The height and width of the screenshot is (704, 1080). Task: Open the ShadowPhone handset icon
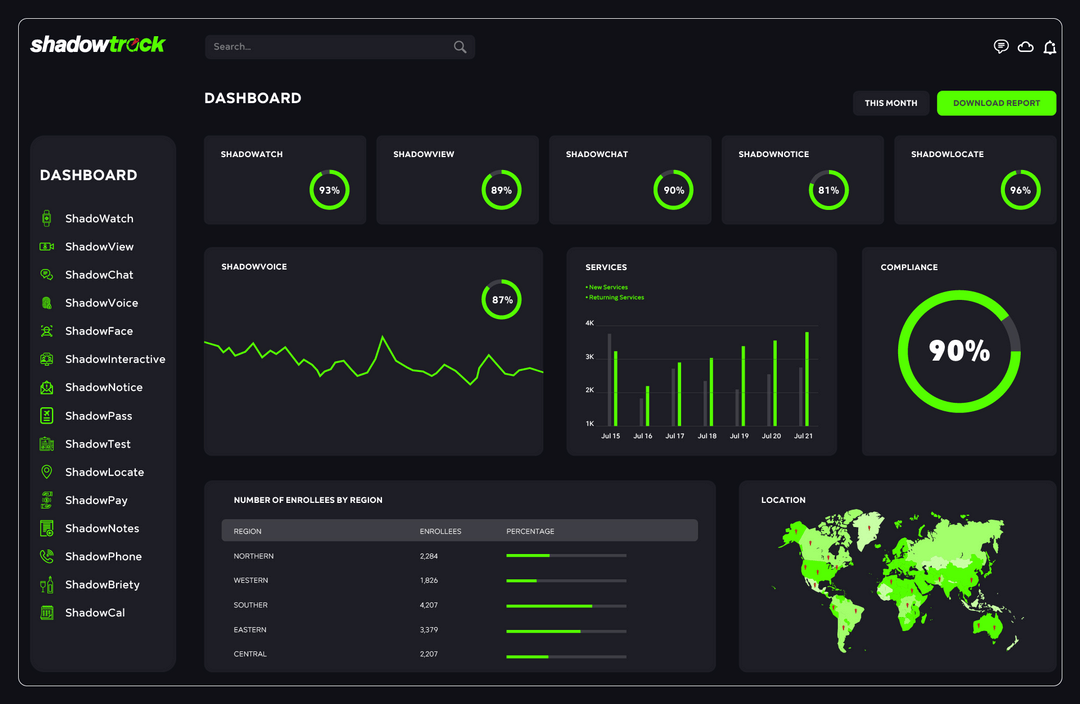46,556
